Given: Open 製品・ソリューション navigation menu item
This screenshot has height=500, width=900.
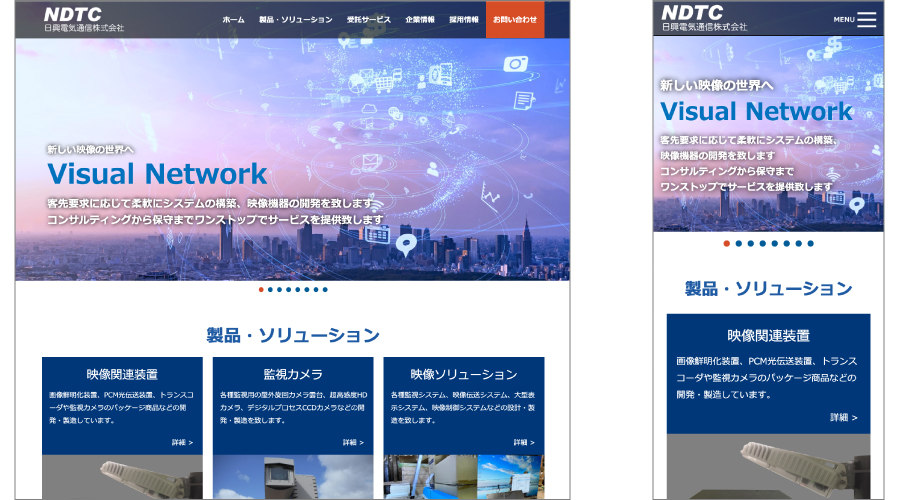Looking at the screenshot, I should (x=296, y=20).
